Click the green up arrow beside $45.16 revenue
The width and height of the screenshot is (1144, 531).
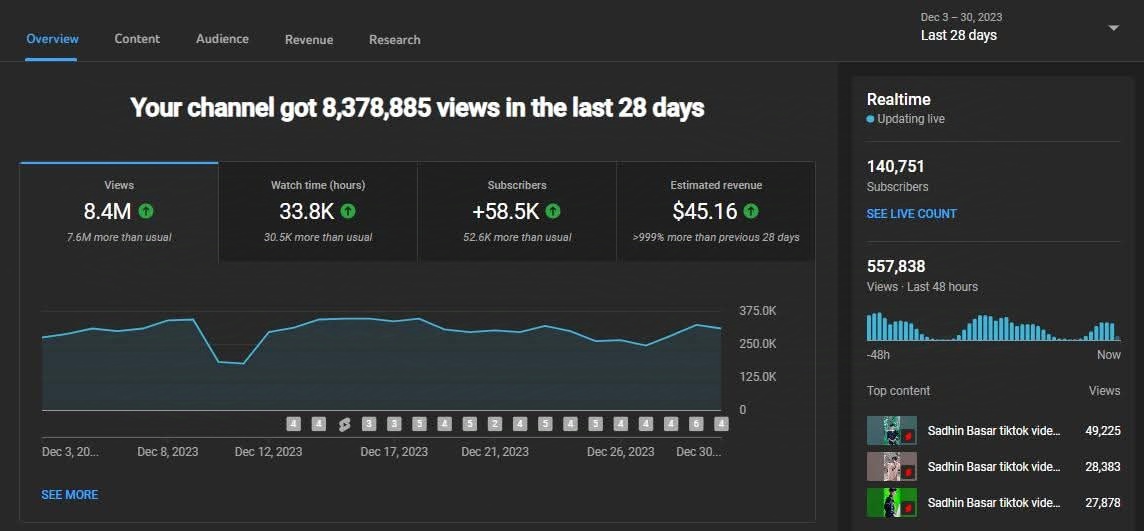click(751, 212)
